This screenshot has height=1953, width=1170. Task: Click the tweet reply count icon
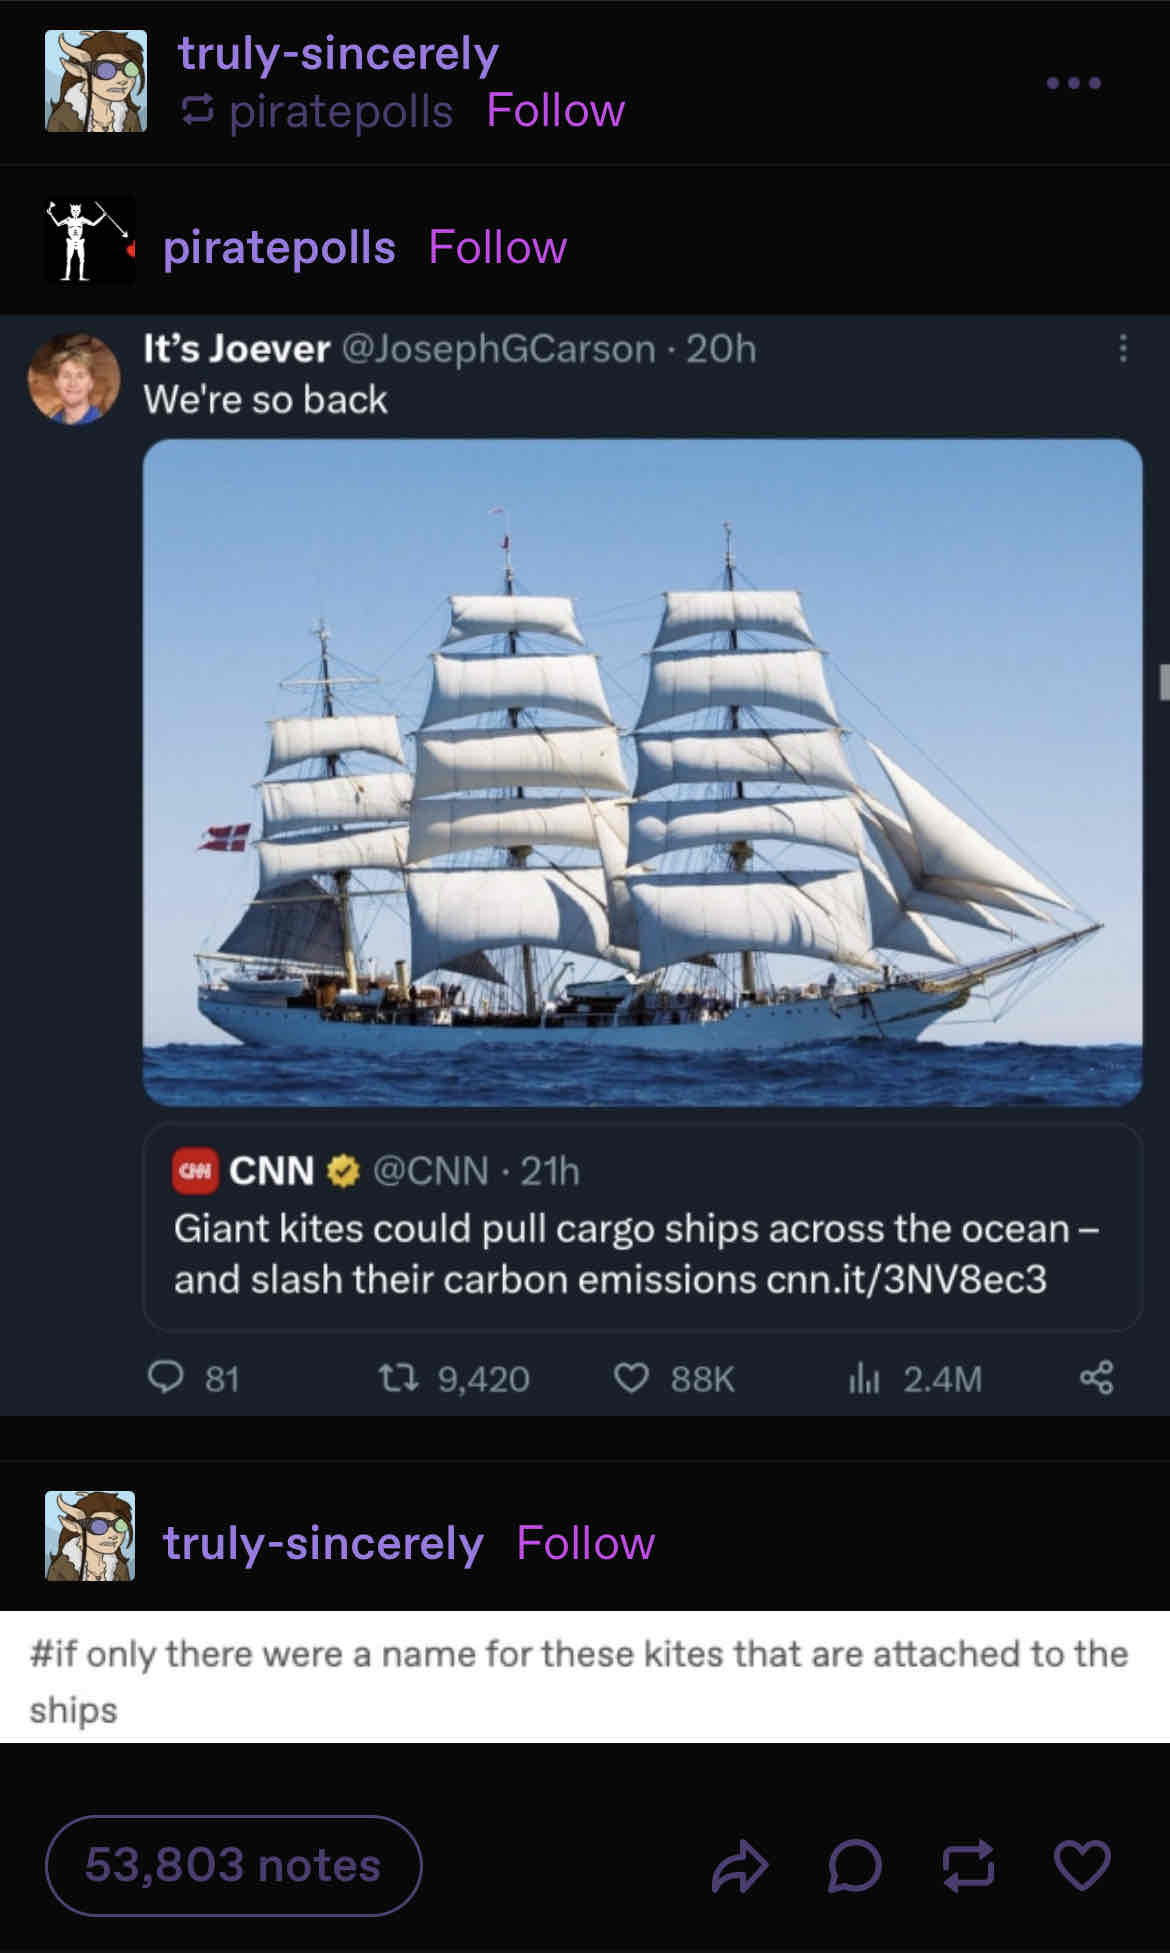pyautogui.click(x=166, y=1378)
